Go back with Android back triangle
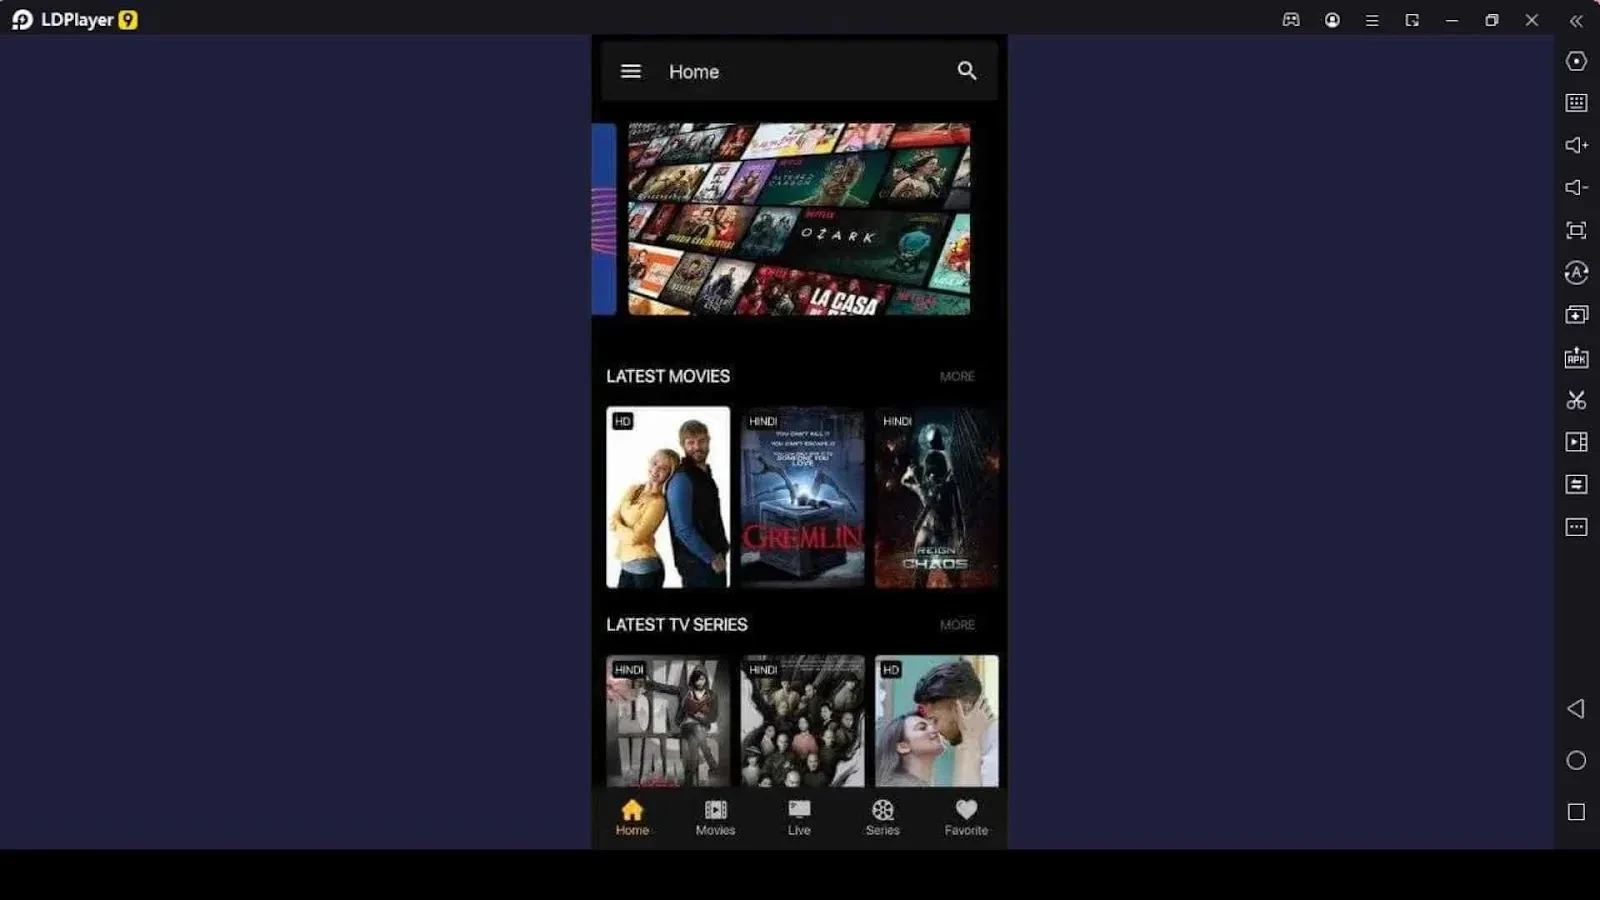Screen dimensions: 1600x900 [x=1576, y=708]
